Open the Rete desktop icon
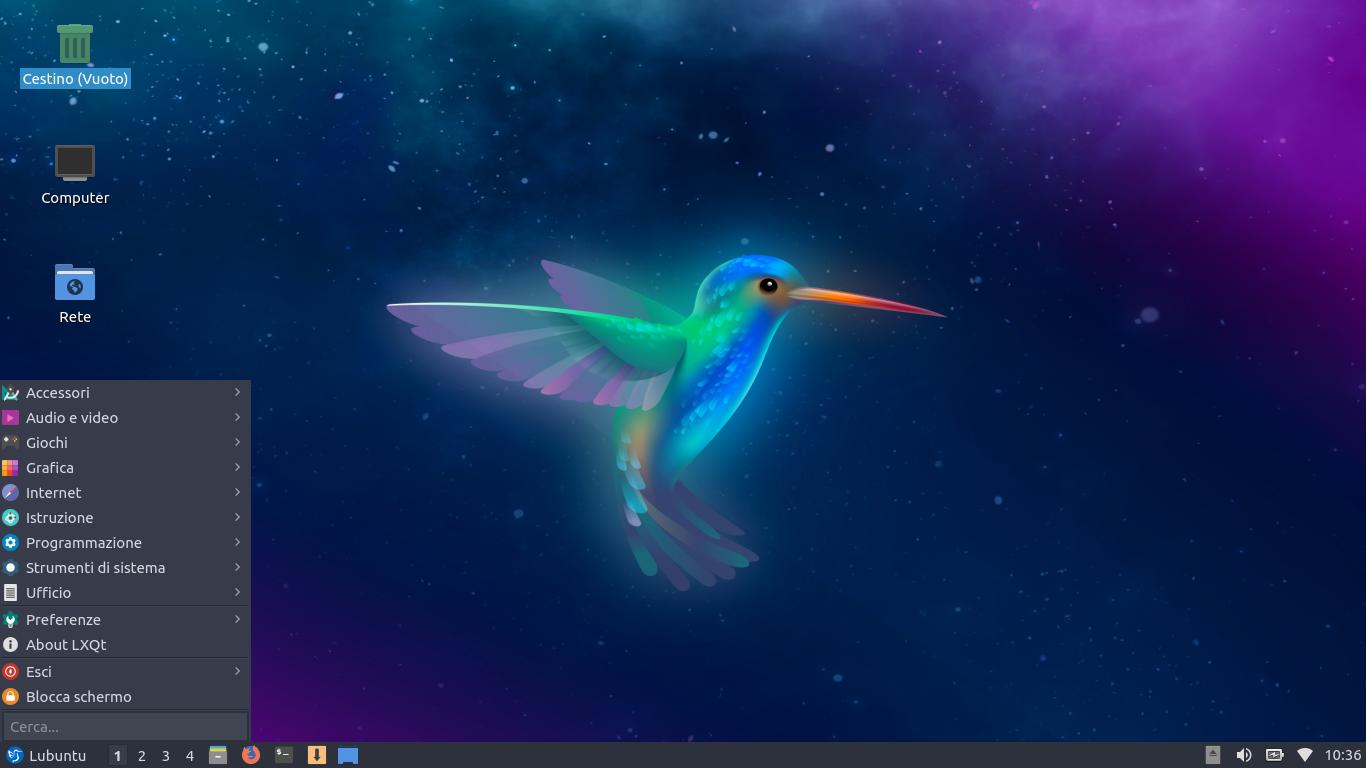The height and width of the screenshot is (768, 1366). (74, 283)
